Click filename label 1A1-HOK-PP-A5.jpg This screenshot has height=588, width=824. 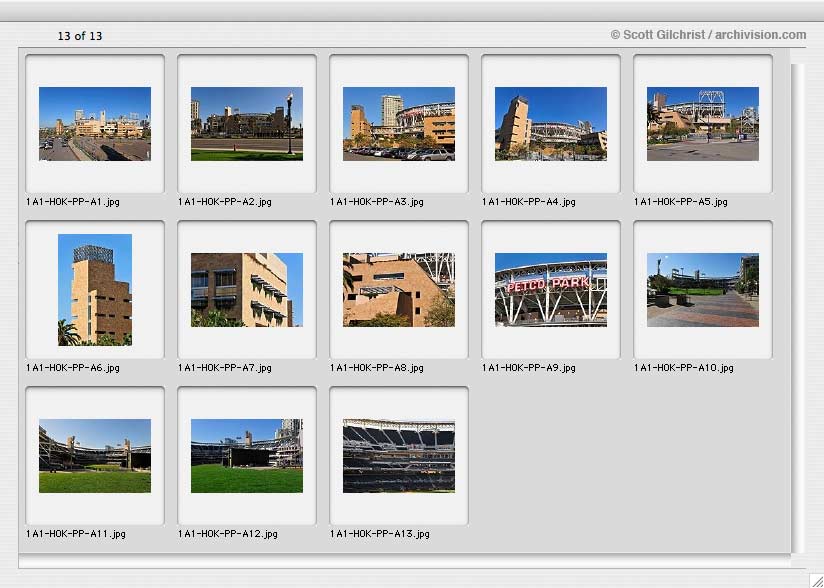pos(681,202)
